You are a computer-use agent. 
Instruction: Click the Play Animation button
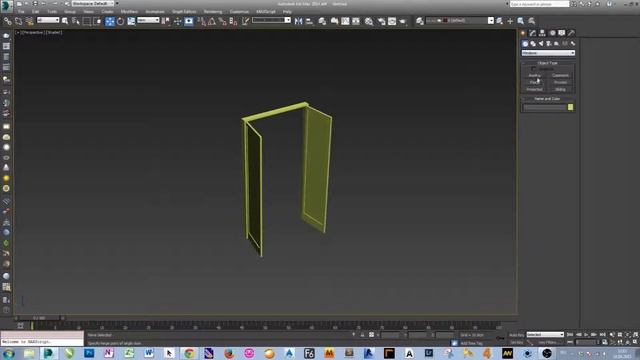(x=586, y=335)
